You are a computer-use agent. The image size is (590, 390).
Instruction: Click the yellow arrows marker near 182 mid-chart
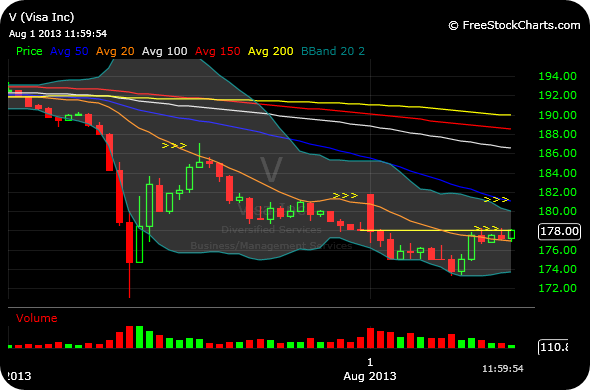(345, 195)
